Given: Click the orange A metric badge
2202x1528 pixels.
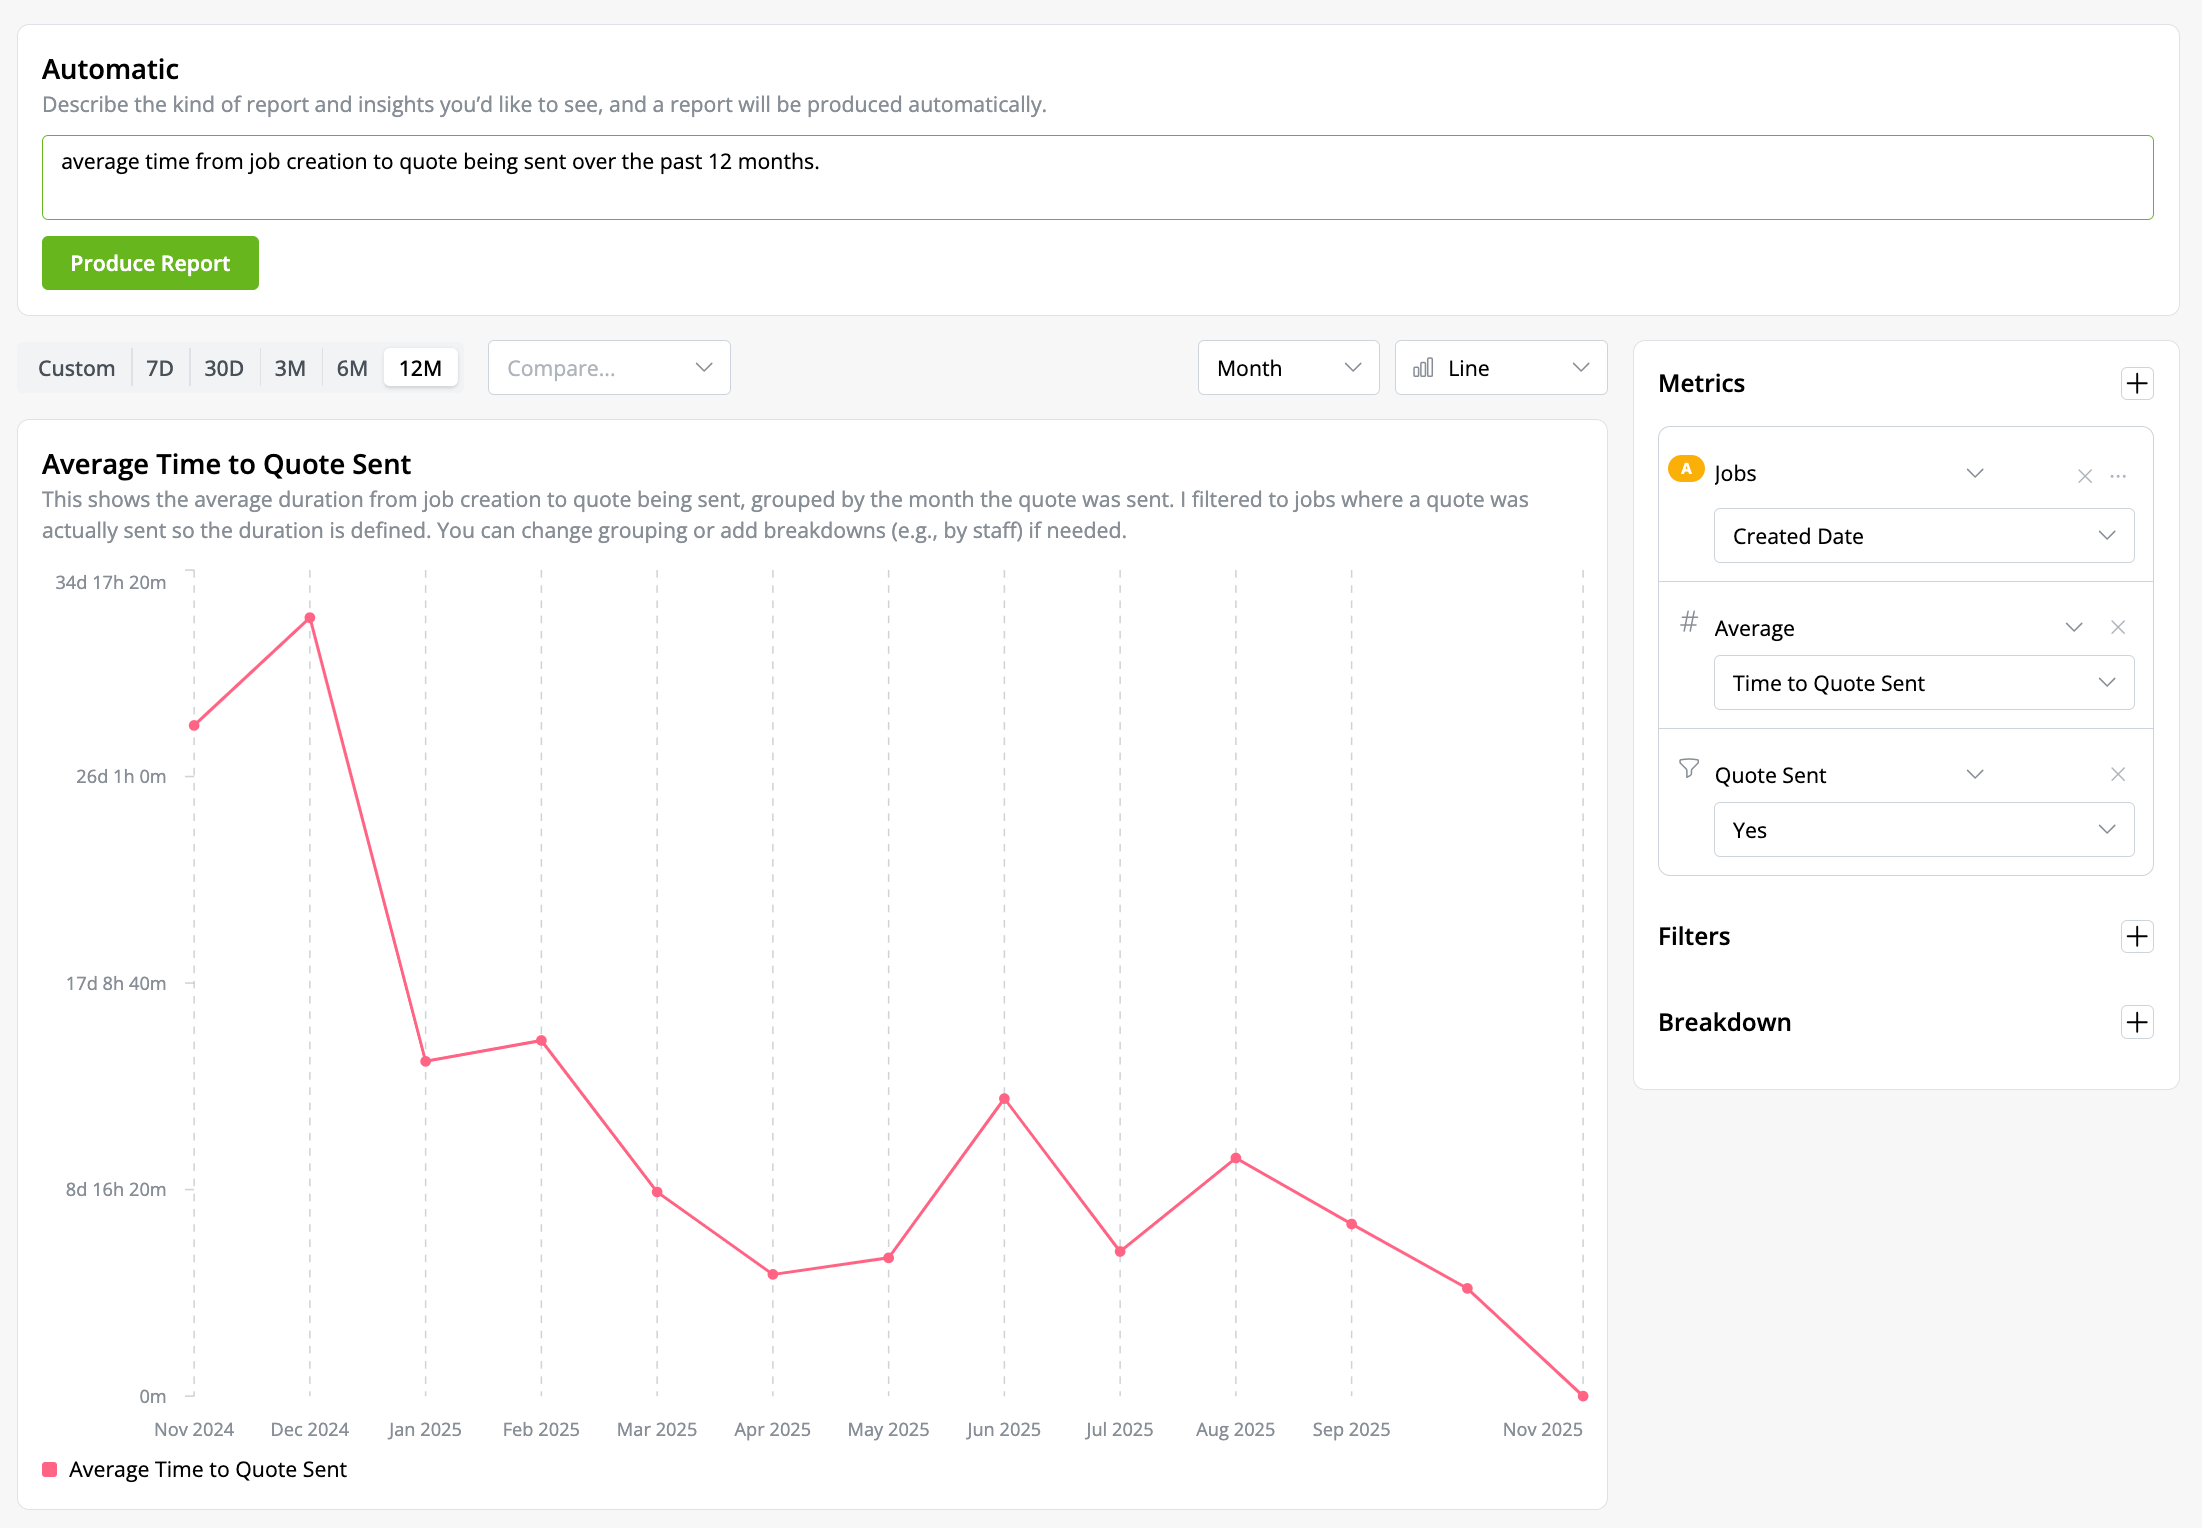Looking at the screenshot, I should (1686, 469).
